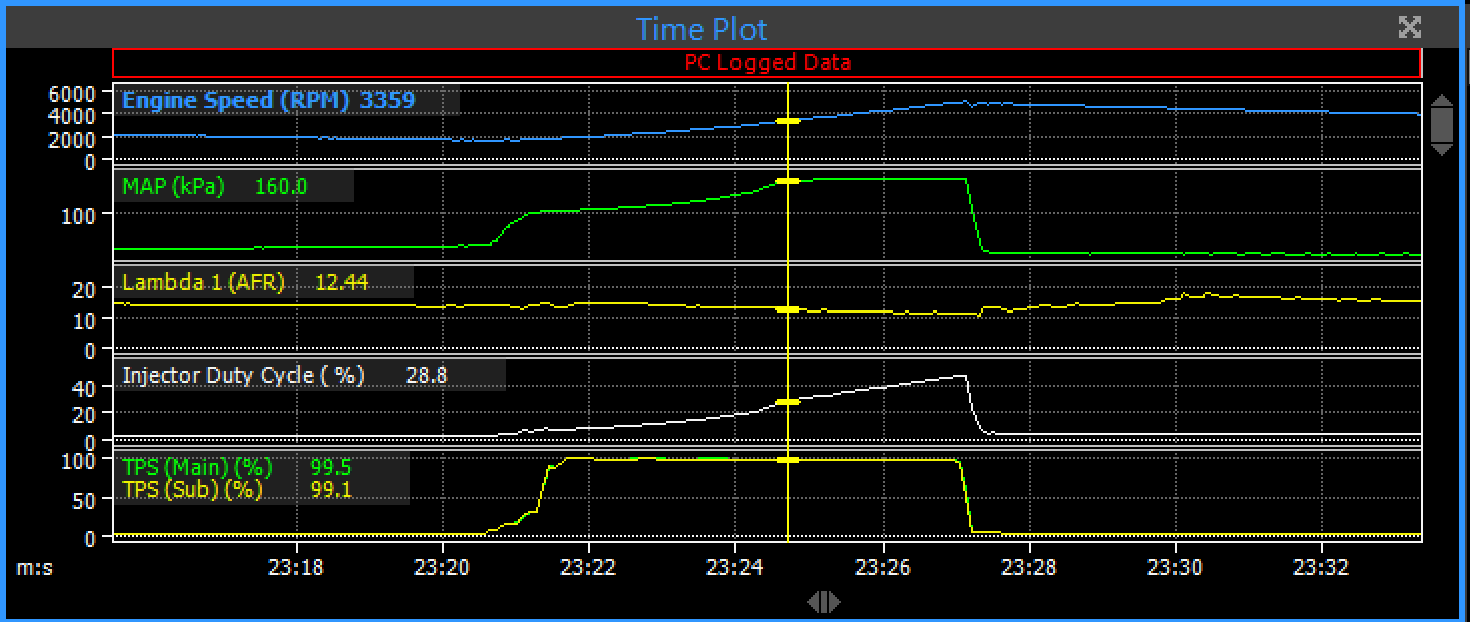Select the TPS (Sub) channel label
The width and height of the screenshot is (1470, 622).
pos(192,490)
